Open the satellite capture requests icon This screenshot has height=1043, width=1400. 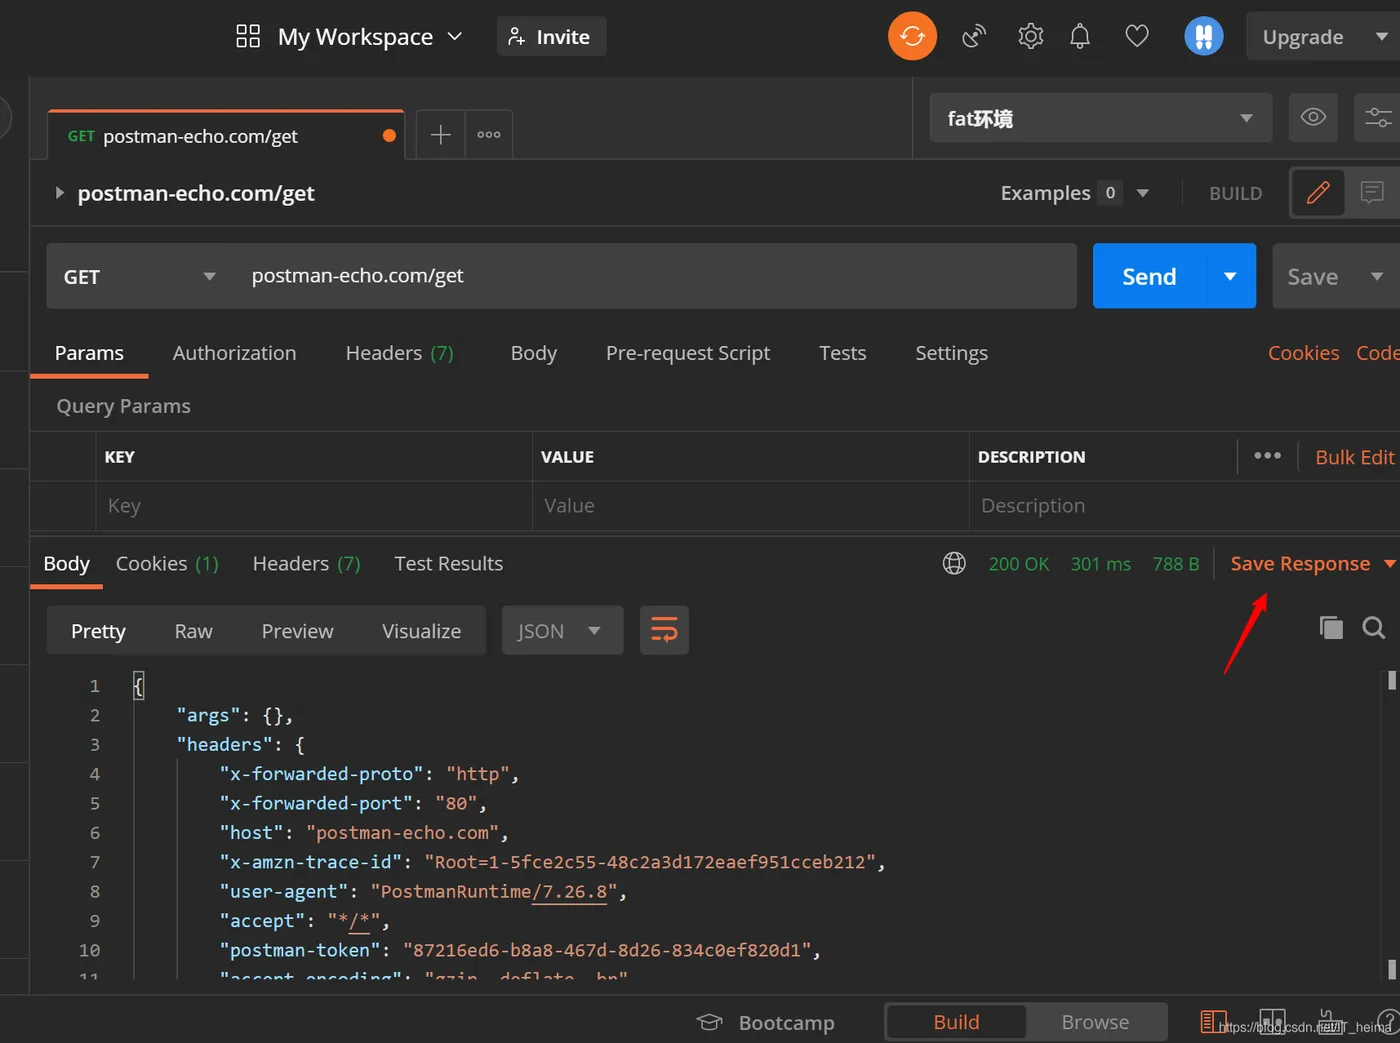(x=974, y=37)
